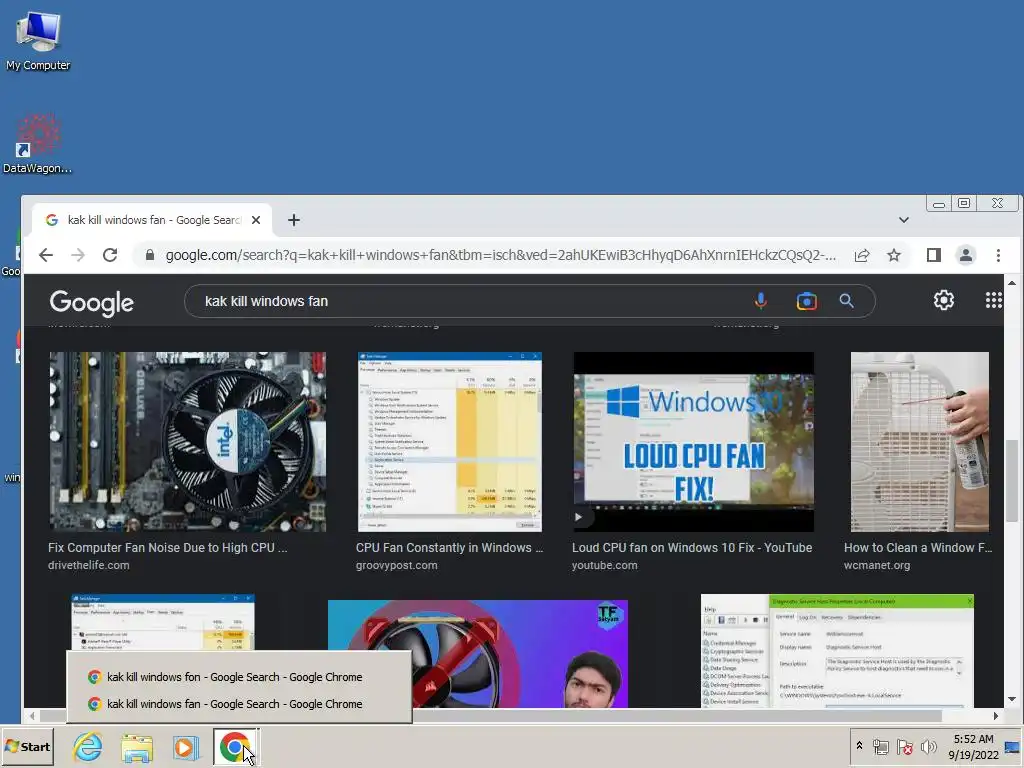Click 'Fix Computer Fan Noise Due to High CPU' link
Viewport: 1024px width, 768px height.
tap(167, 548)
